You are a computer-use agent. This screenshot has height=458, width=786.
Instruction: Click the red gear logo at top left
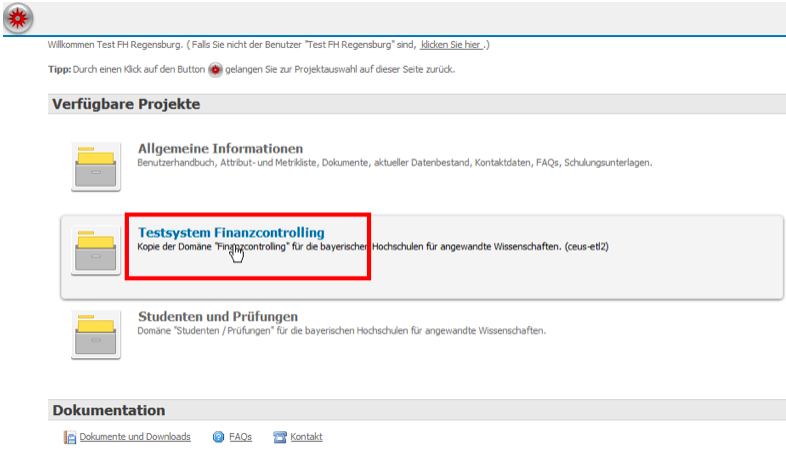click(x=19, y=17)
